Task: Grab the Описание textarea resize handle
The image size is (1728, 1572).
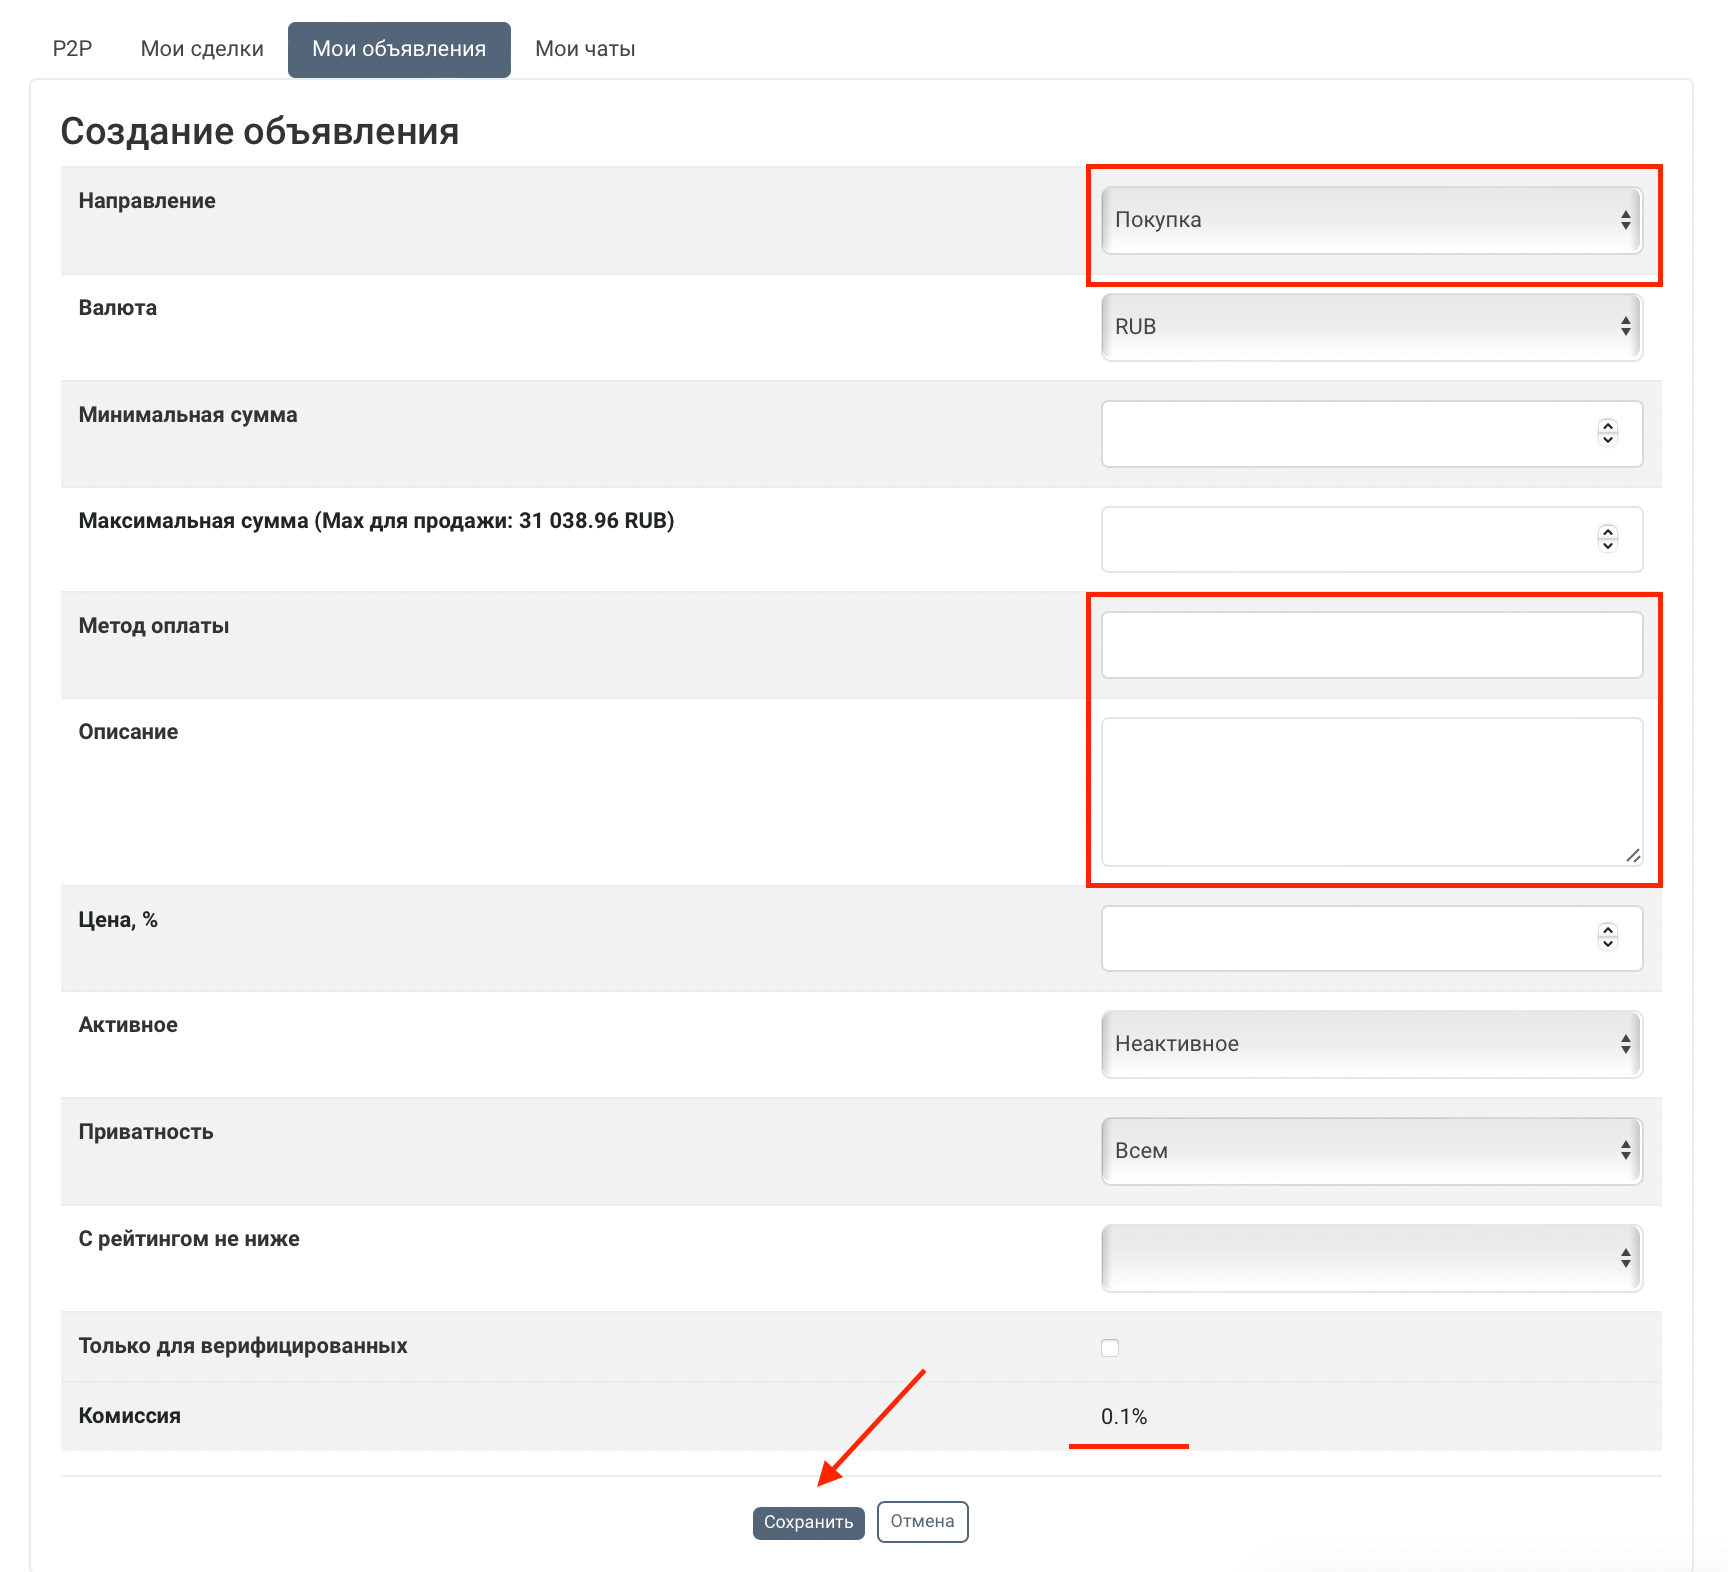Action: point(1633,856)
